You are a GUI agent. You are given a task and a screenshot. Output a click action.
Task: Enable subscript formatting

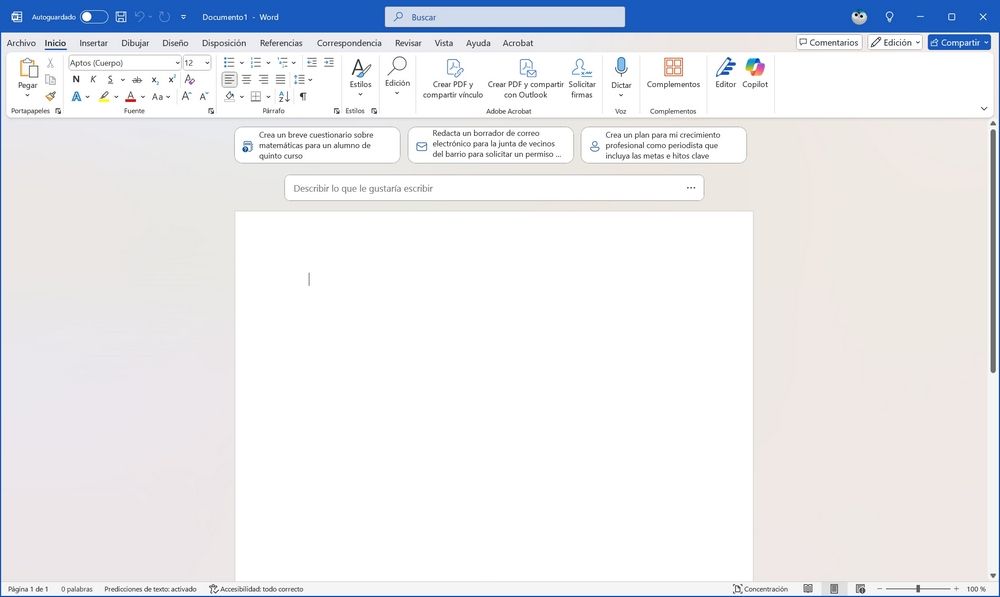(154, 79)
